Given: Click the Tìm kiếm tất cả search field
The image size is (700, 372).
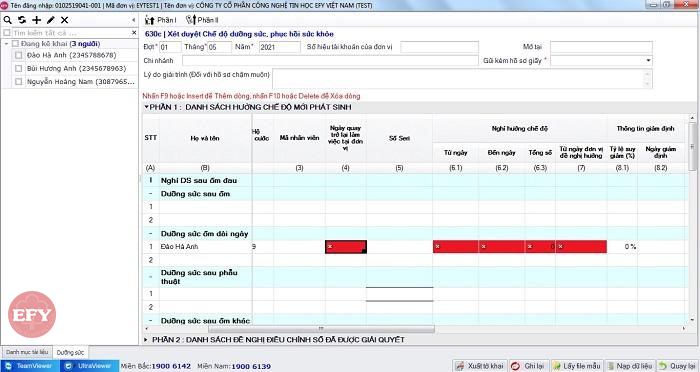Looking at the screenshot, I should click(x=71, y=33).
